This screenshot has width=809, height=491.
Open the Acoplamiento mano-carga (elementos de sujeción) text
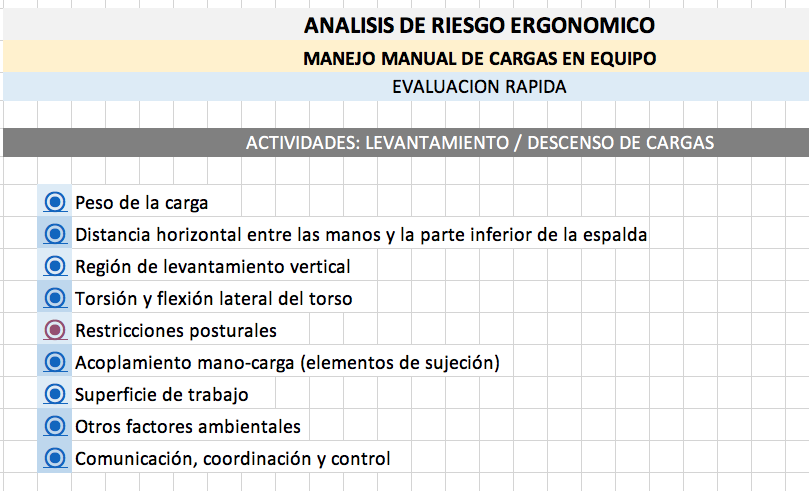point(287,363)
